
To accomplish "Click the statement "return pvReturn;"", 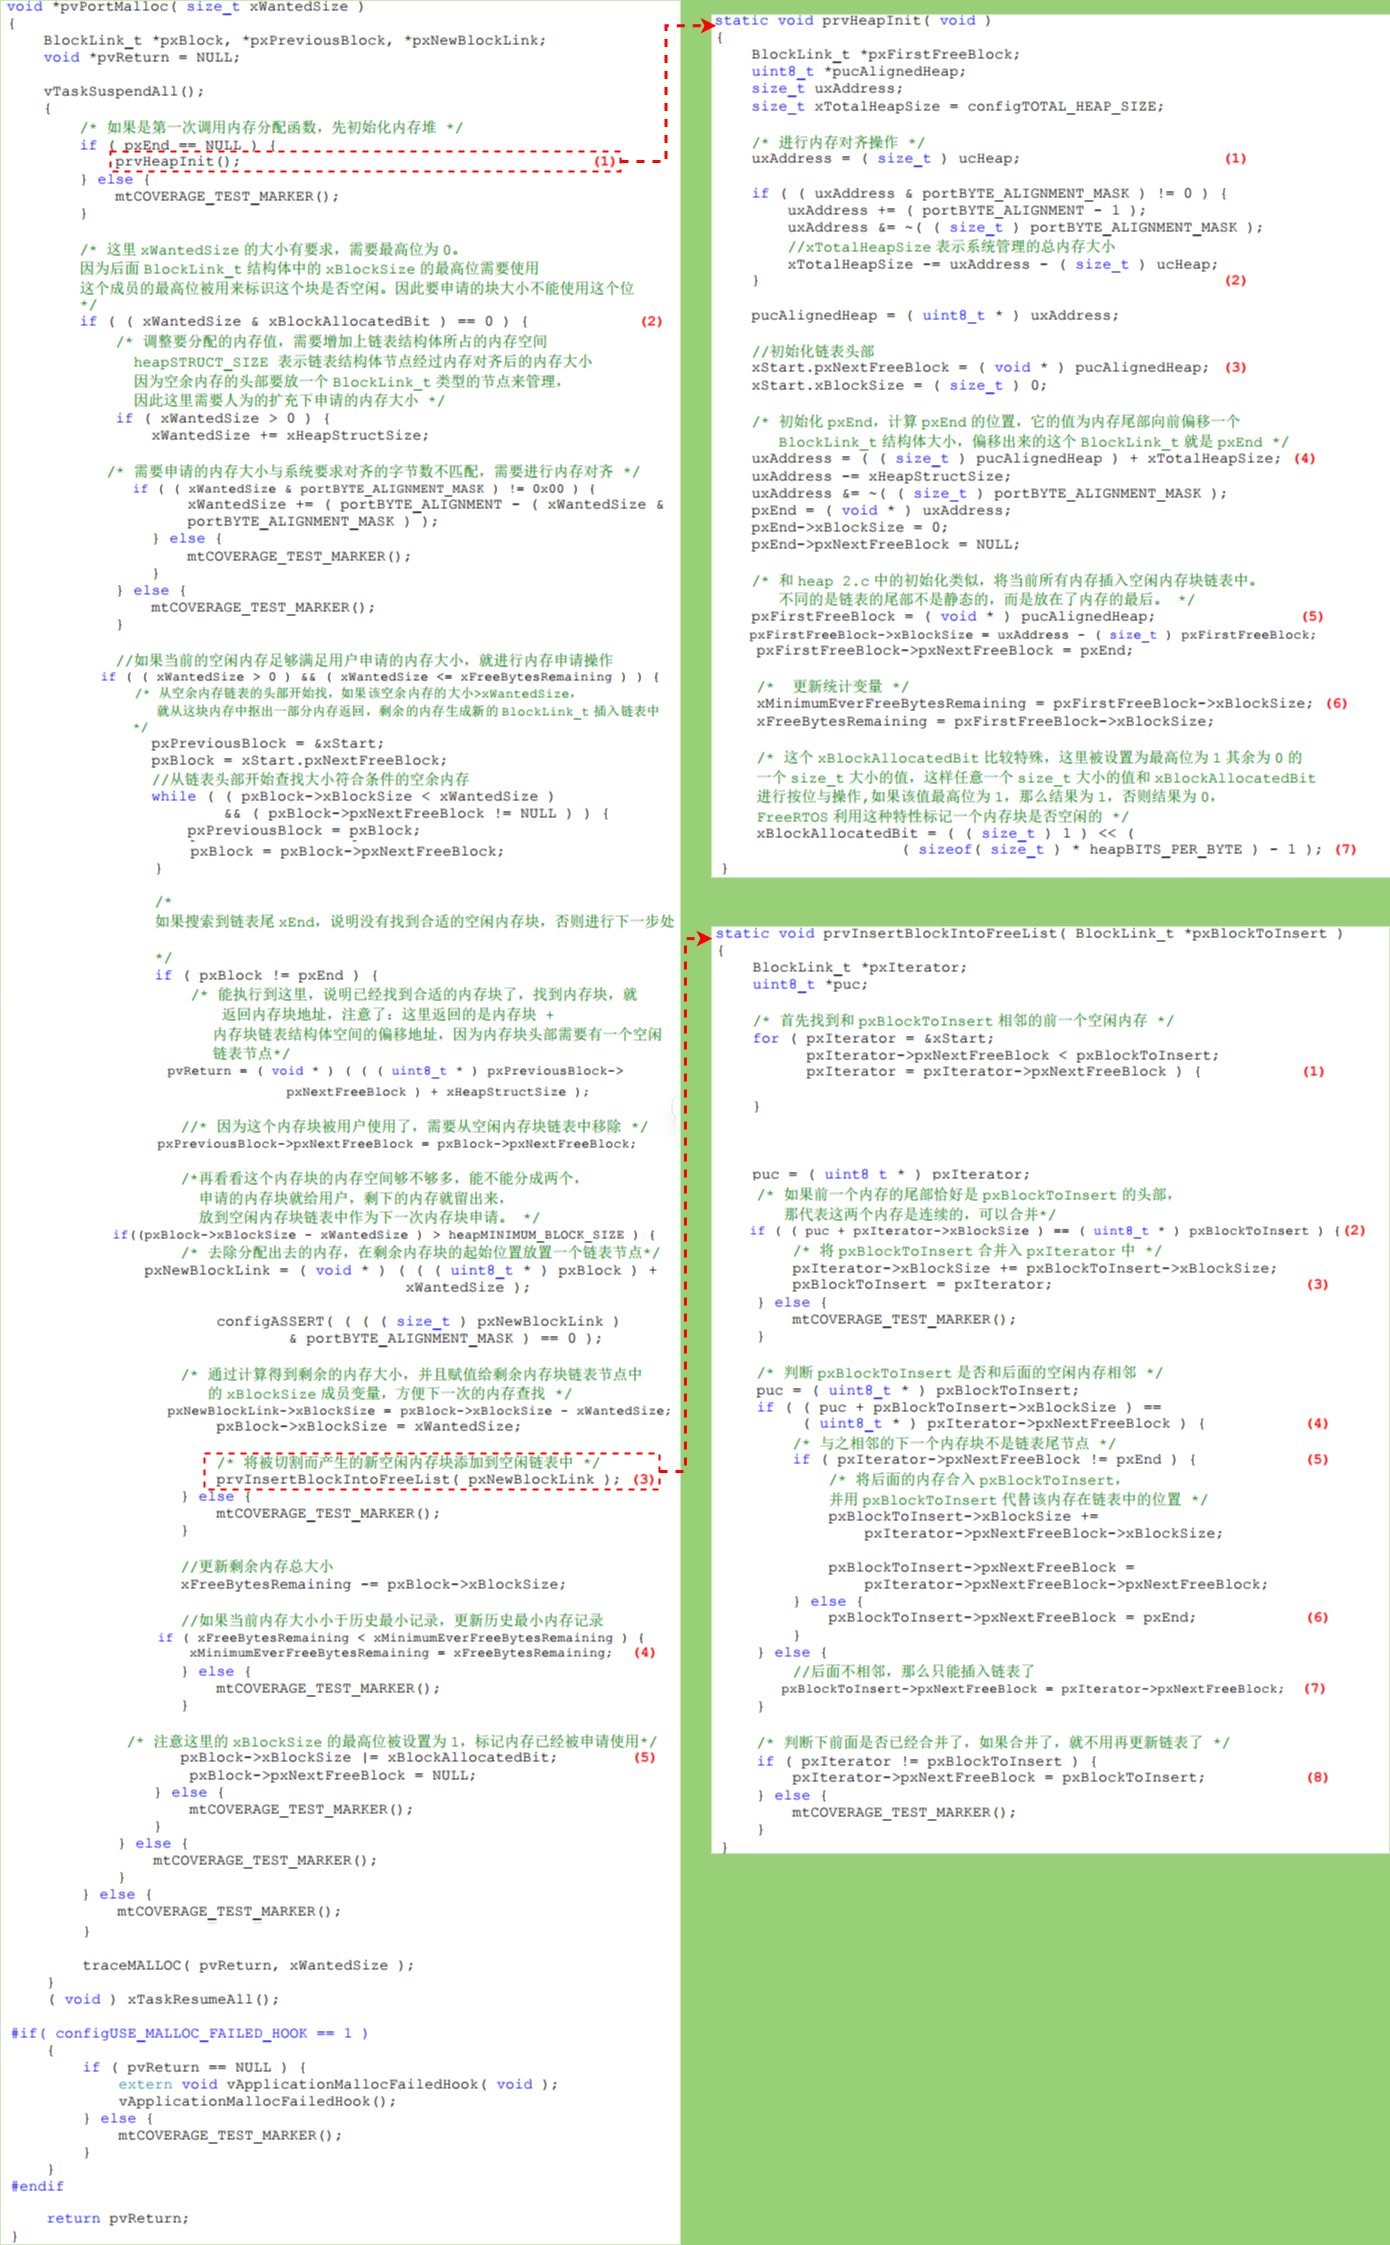I will point(117,2219).
